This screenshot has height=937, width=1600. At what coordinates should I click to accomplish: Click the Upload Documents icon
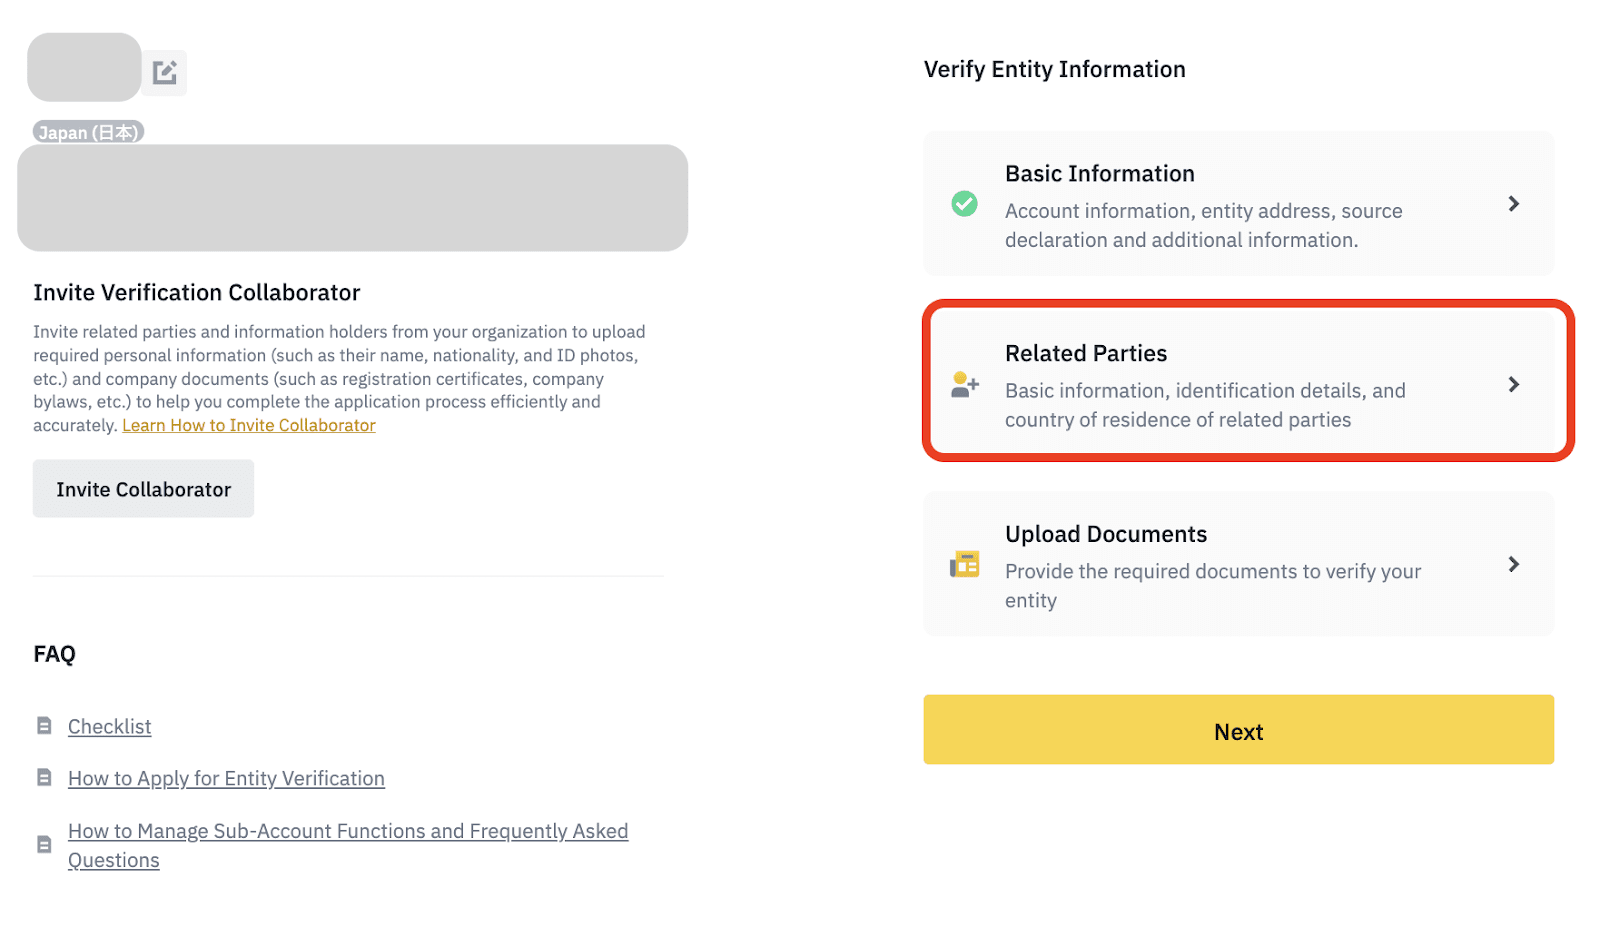point(964,565)
